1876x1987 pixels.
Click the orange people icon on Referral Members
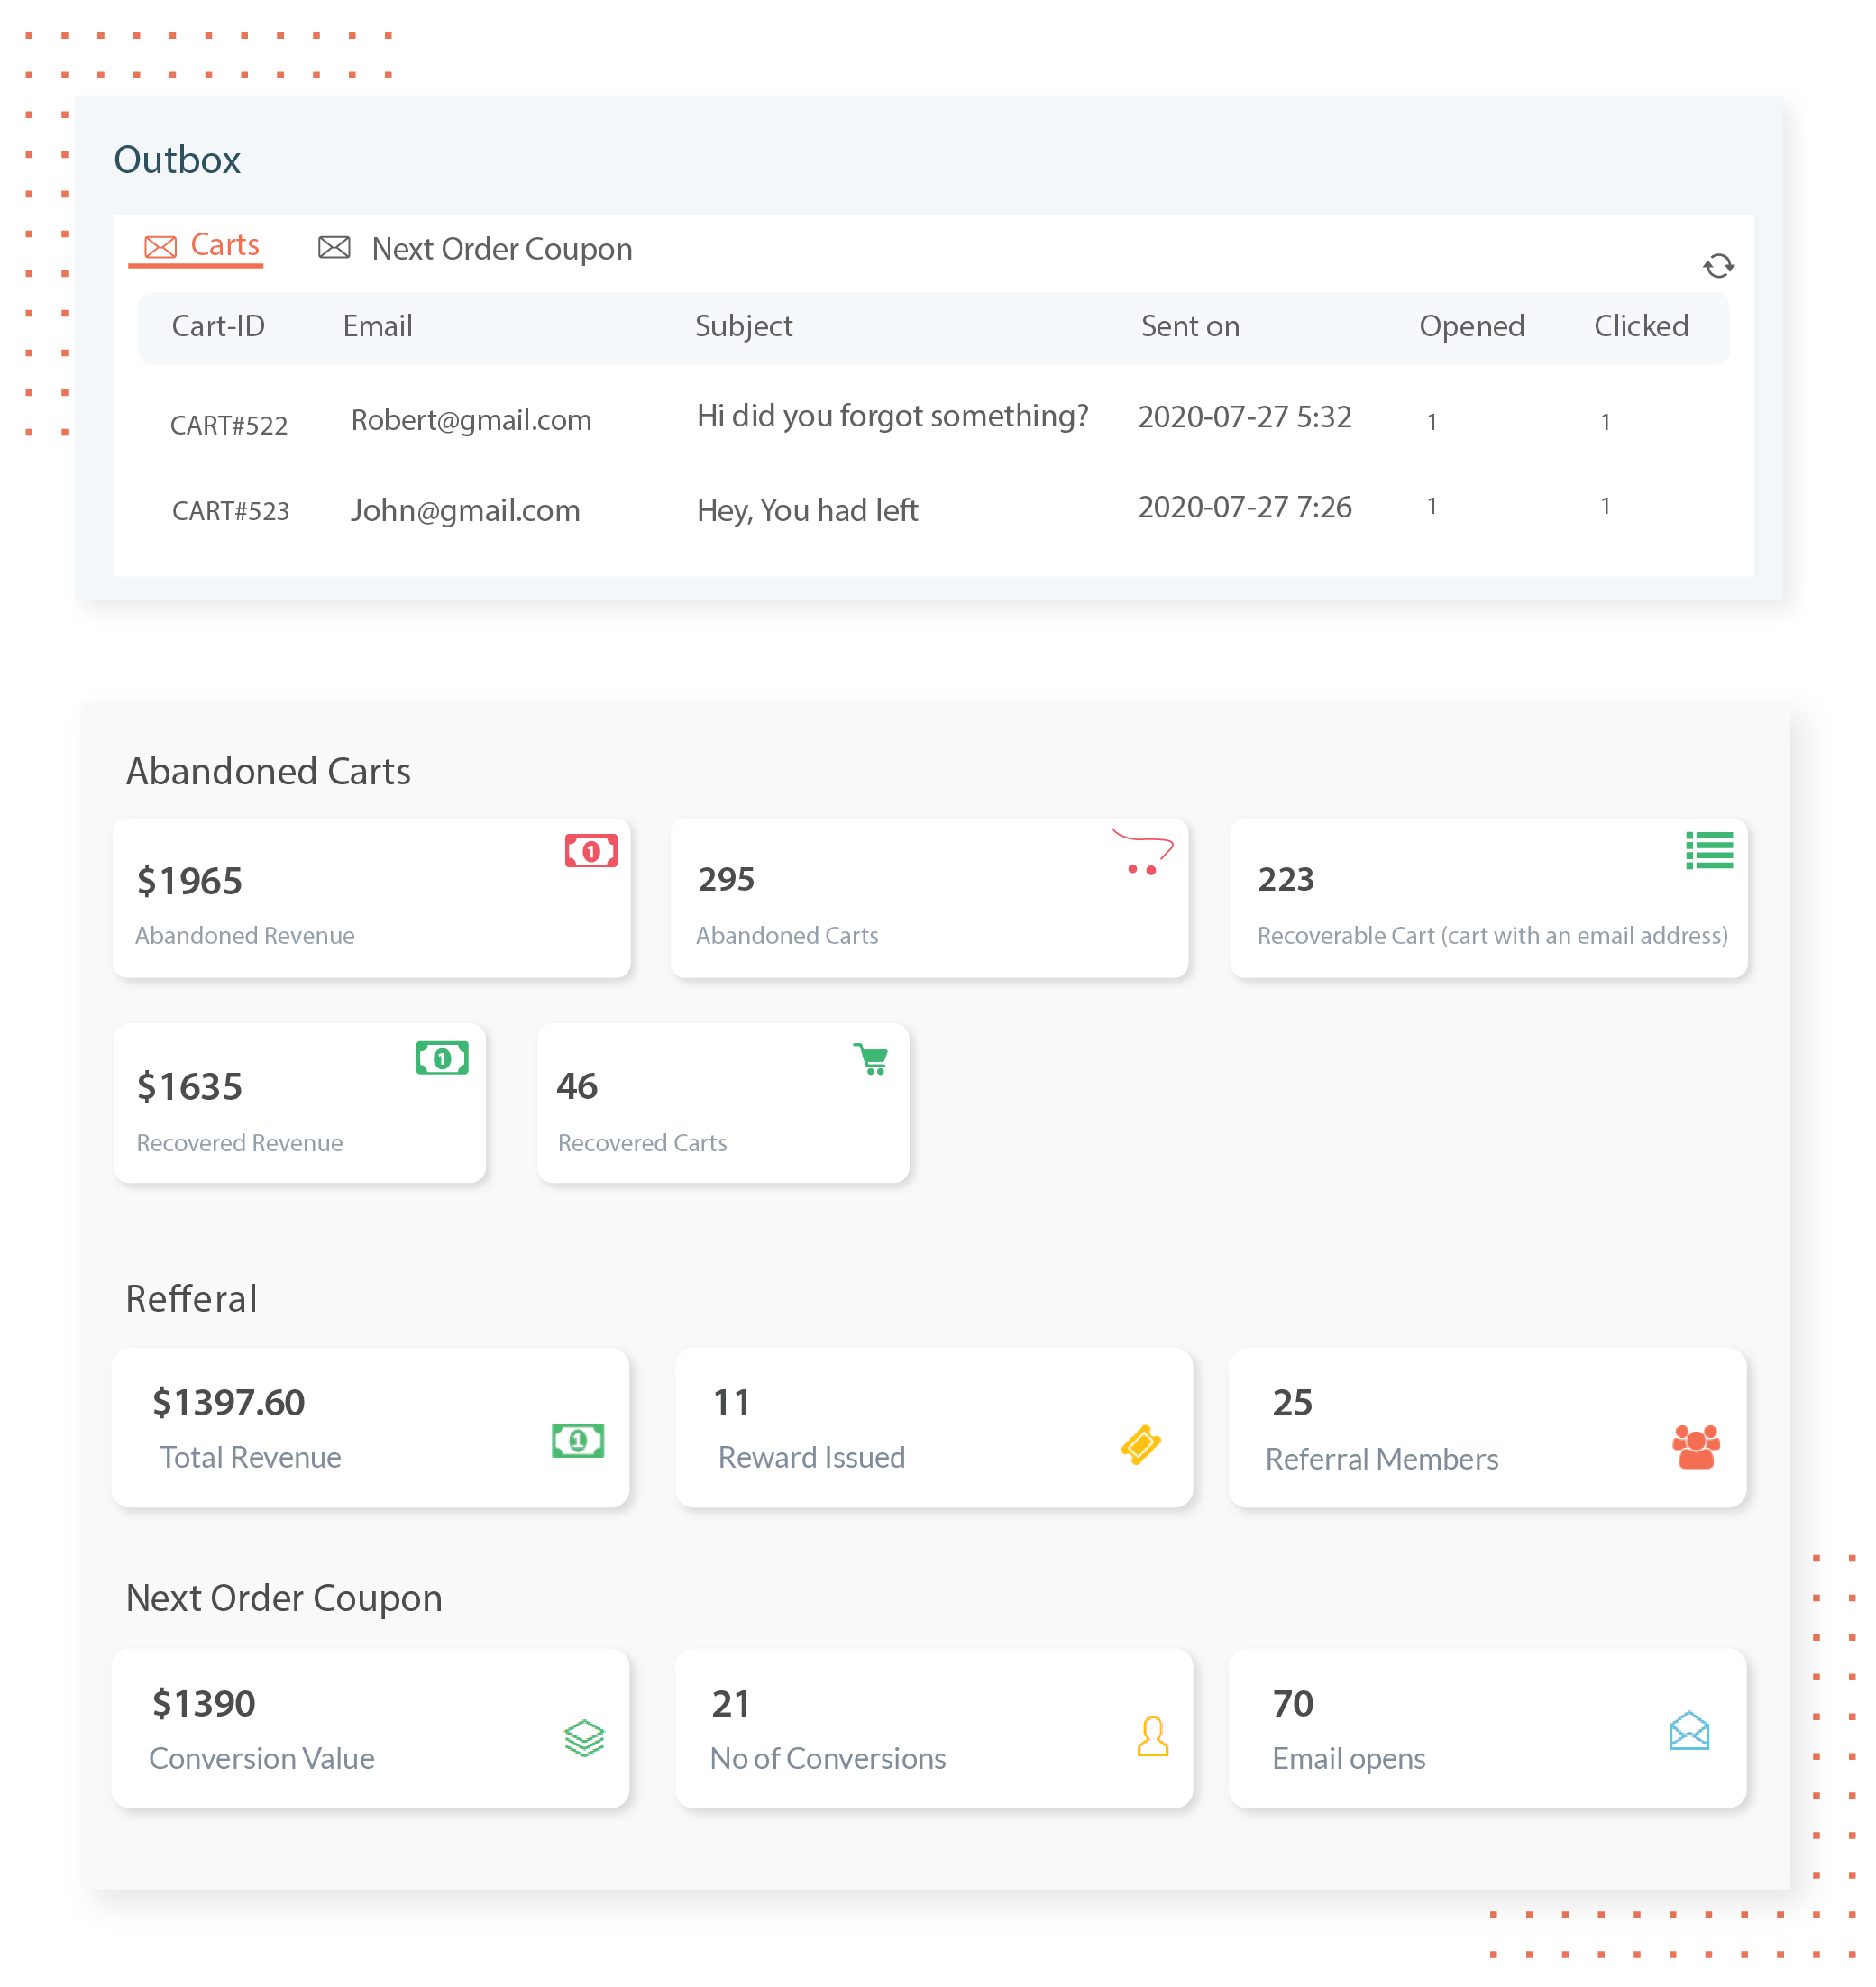[1695, 1446]
